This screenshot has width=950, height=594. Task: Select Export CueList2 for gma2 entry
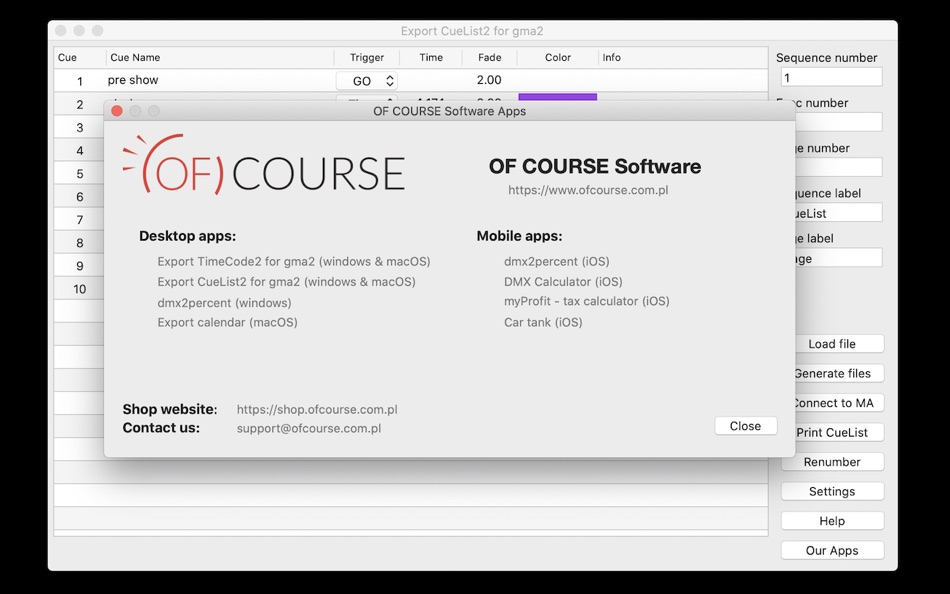coord(287,282)
